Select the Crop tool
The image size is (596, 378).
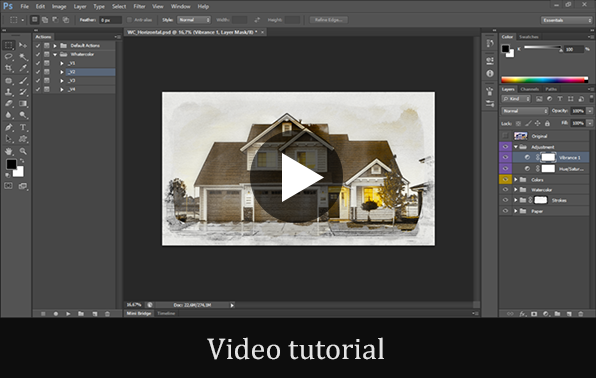coord(8,68)
